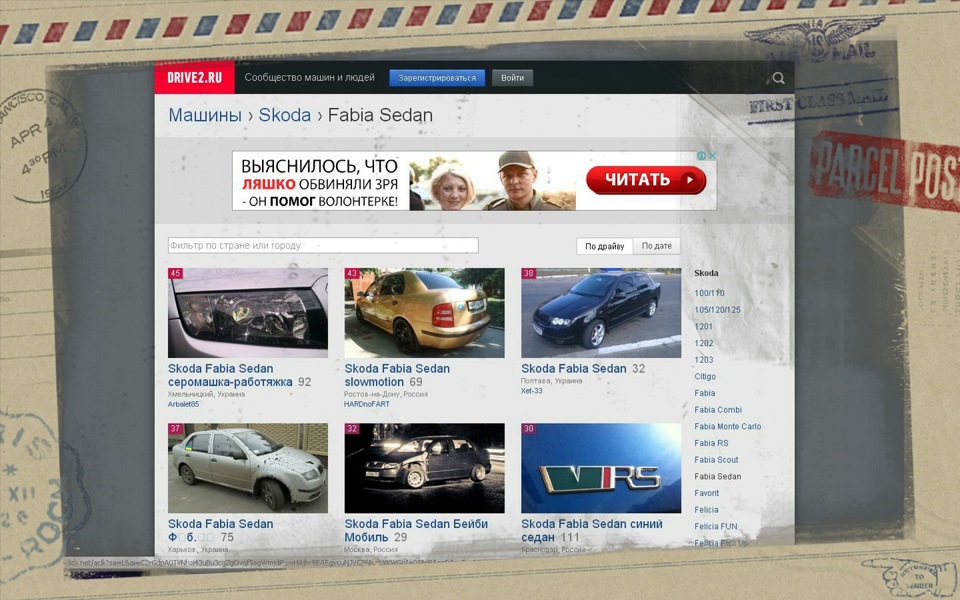Image resolution: width=960 pixels, height=600 pixels.
Task: Select model 1202 in sidebar
Action: pos(703,343)
